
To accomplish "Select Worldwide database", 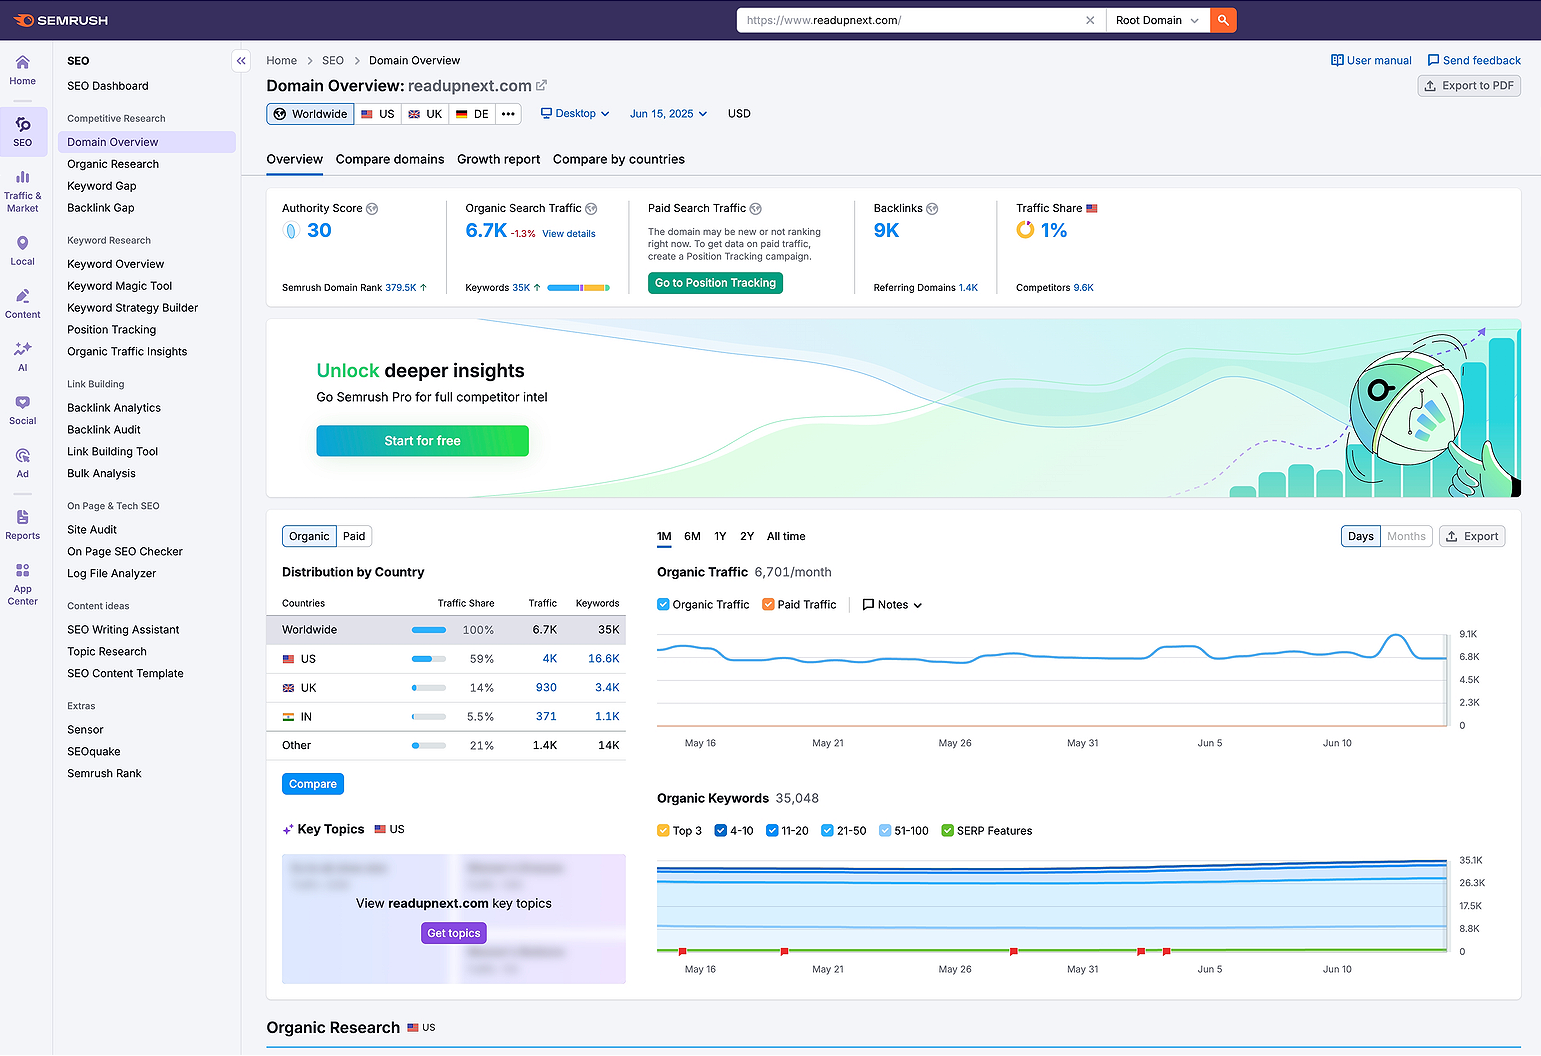I will point(310,114).
